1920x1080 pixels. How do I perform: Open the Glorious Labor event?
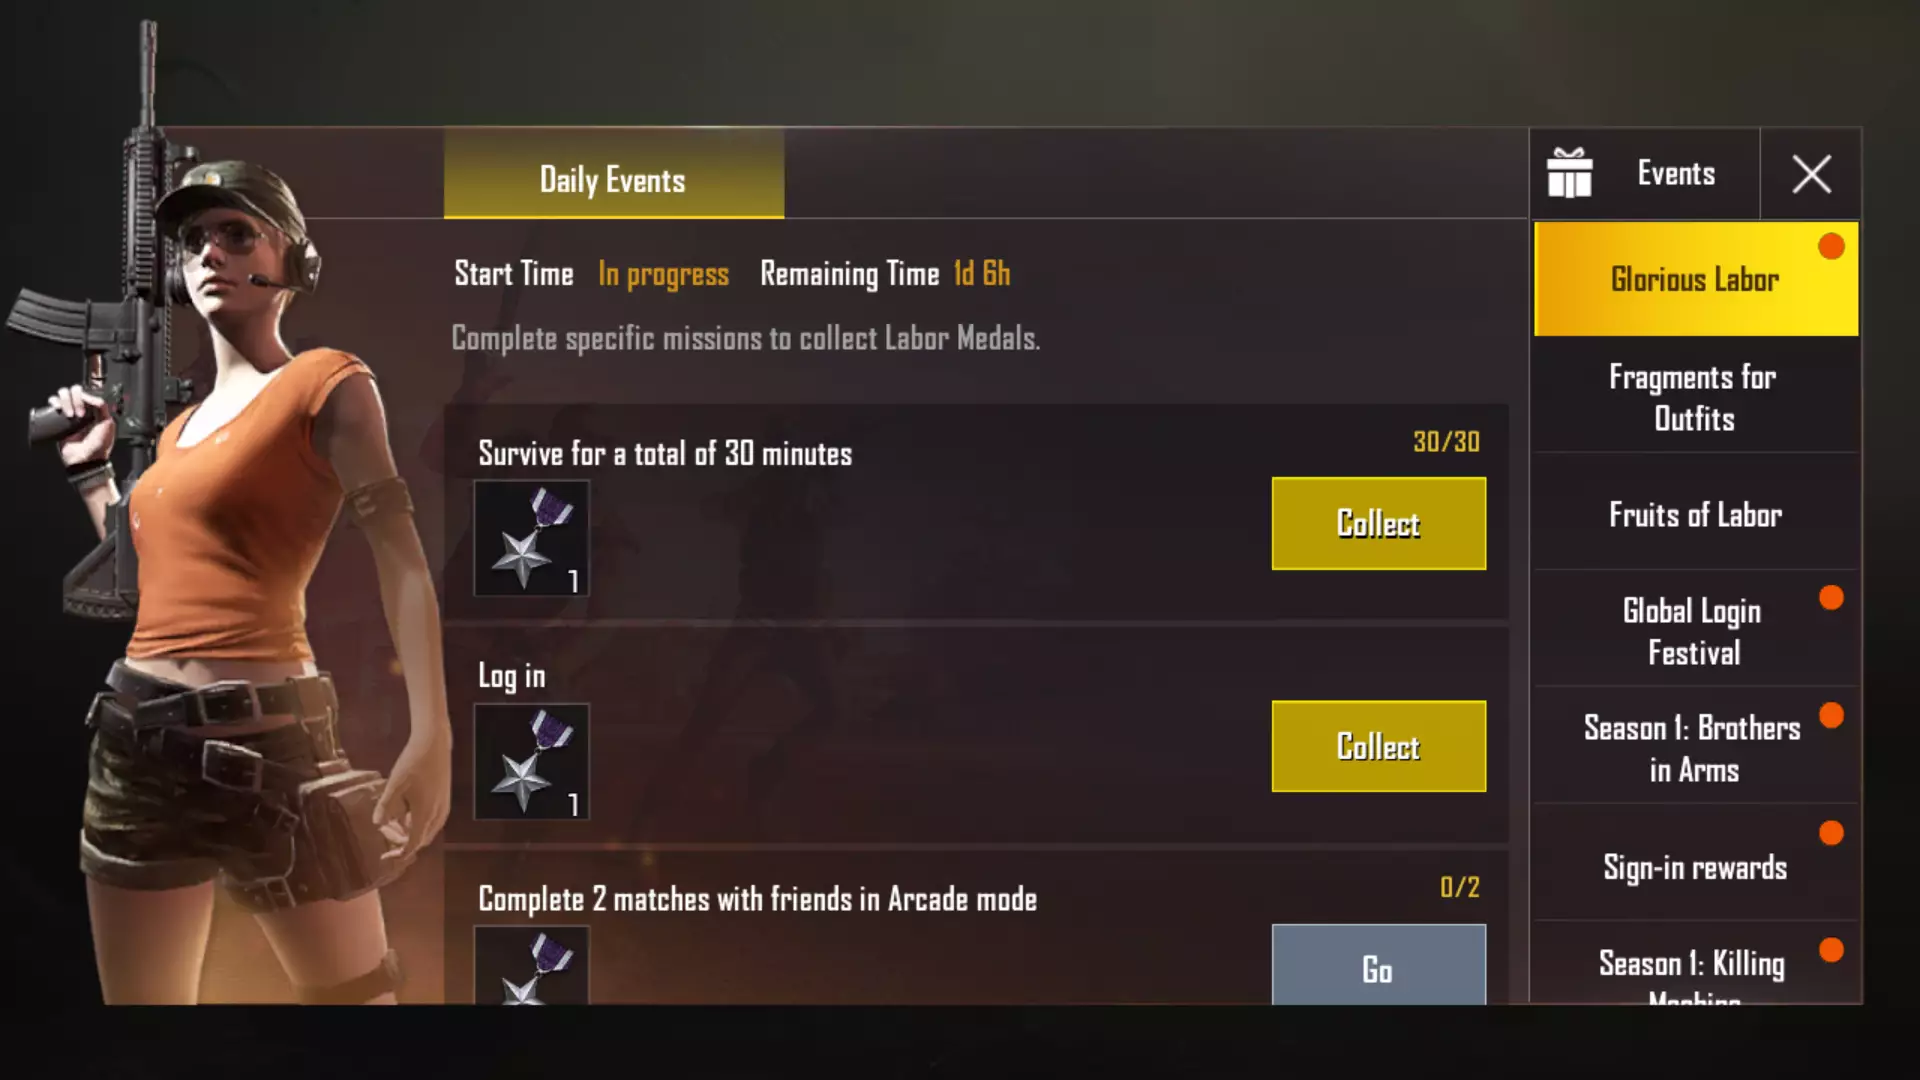pos(1696,279)
